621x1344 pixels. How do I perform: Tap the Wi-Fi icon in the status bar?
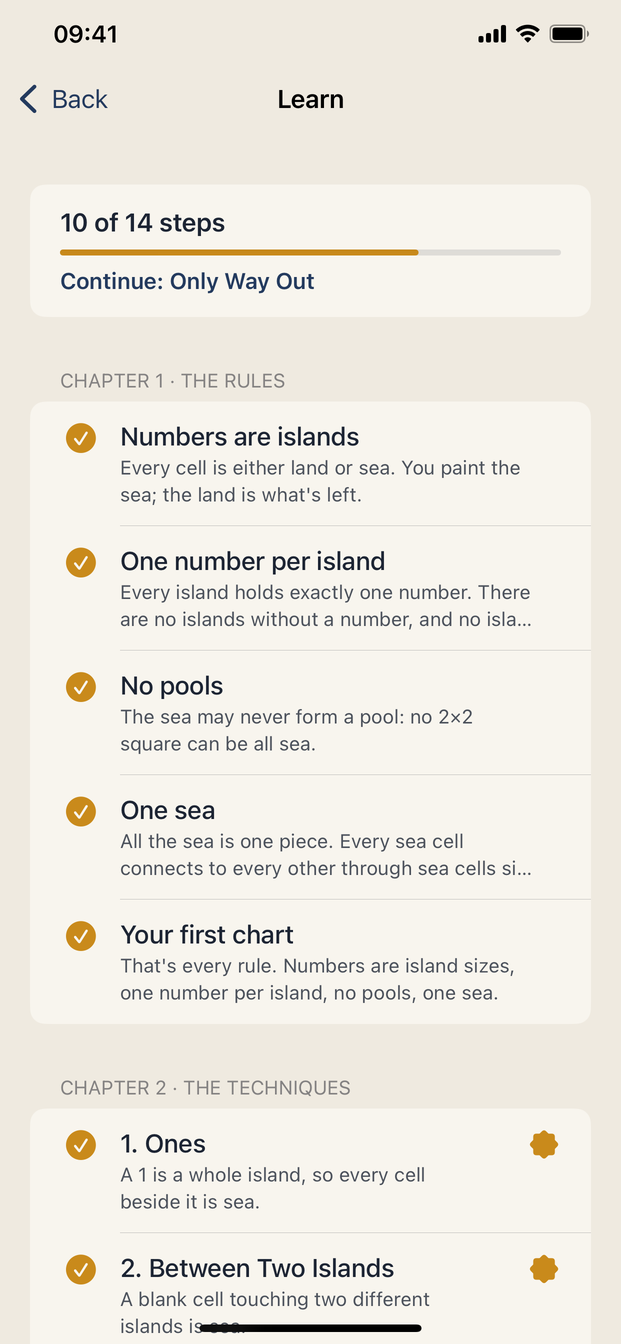coord(527,34)
